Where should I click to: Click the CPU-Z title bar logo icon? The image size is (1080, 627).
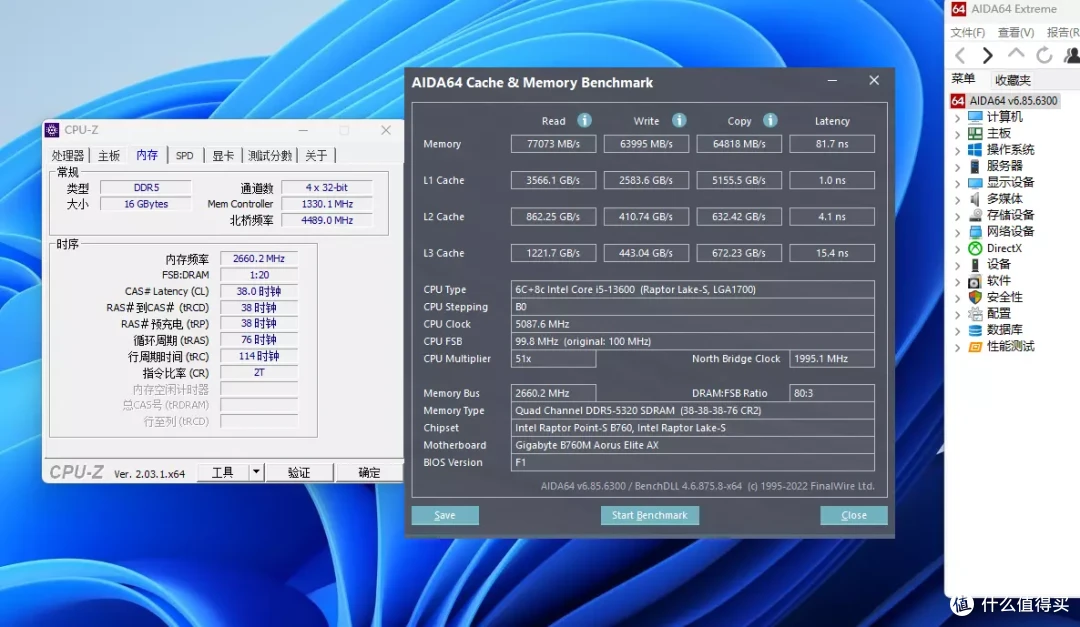52,130
